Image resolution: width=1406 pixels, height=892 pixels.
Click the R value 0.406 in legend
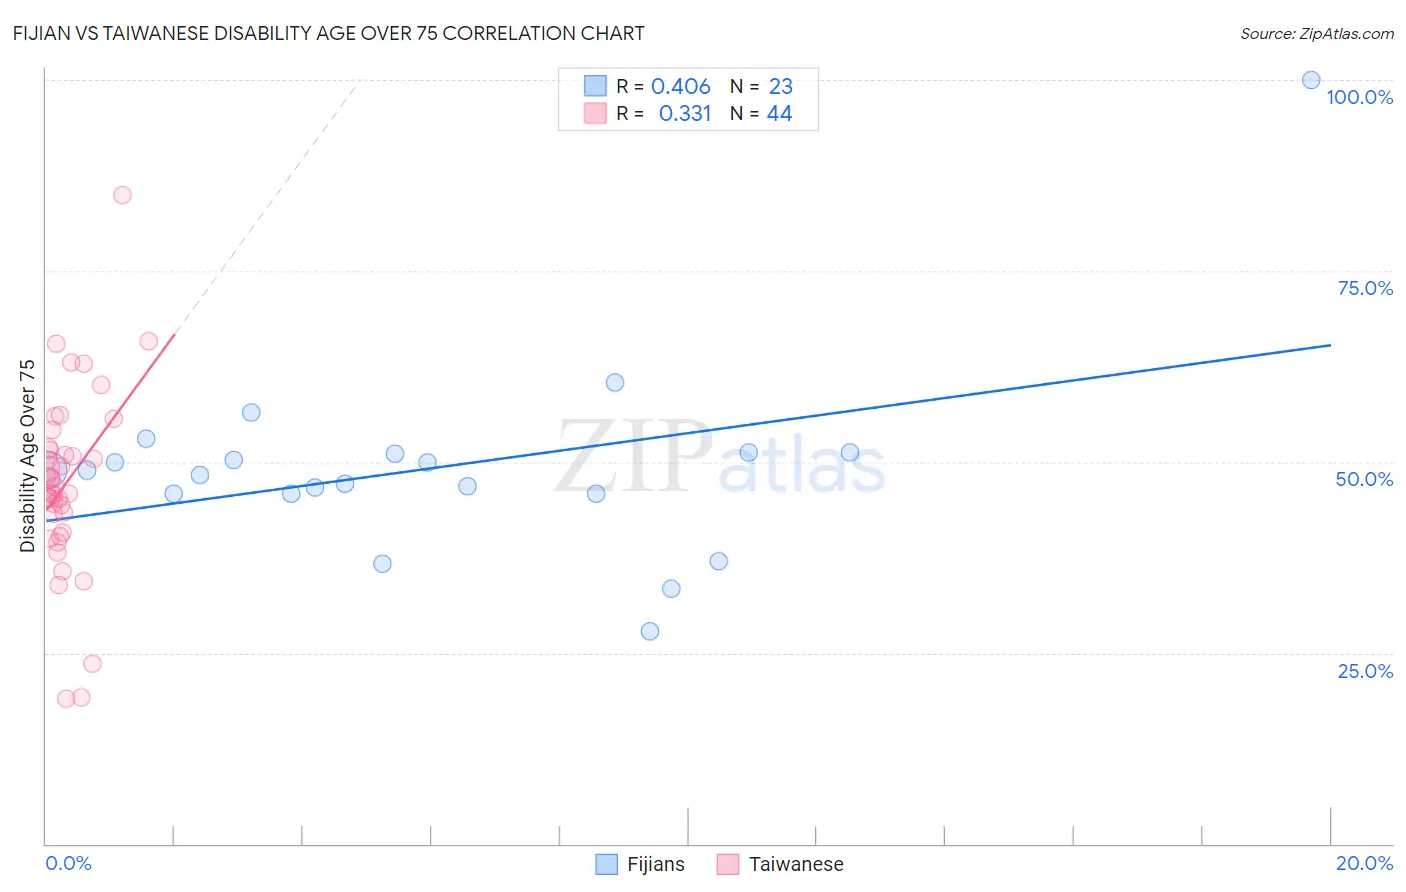(681, 86)
